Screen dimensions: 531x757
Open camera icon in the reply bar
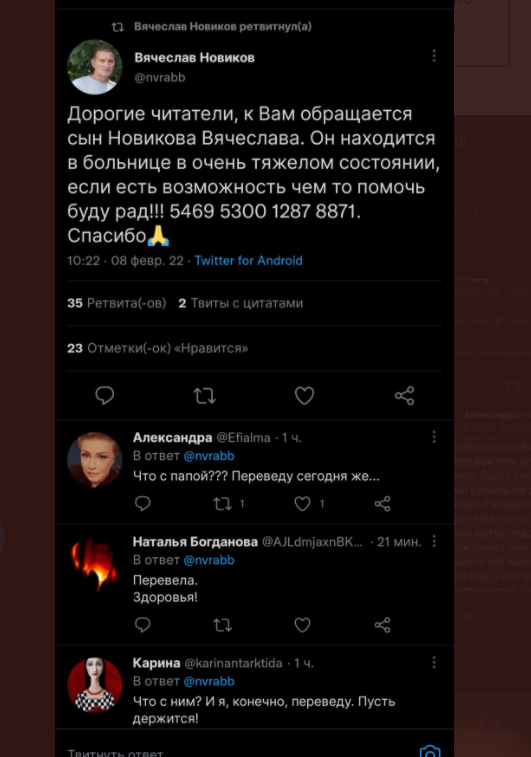[x=430, y=752]
